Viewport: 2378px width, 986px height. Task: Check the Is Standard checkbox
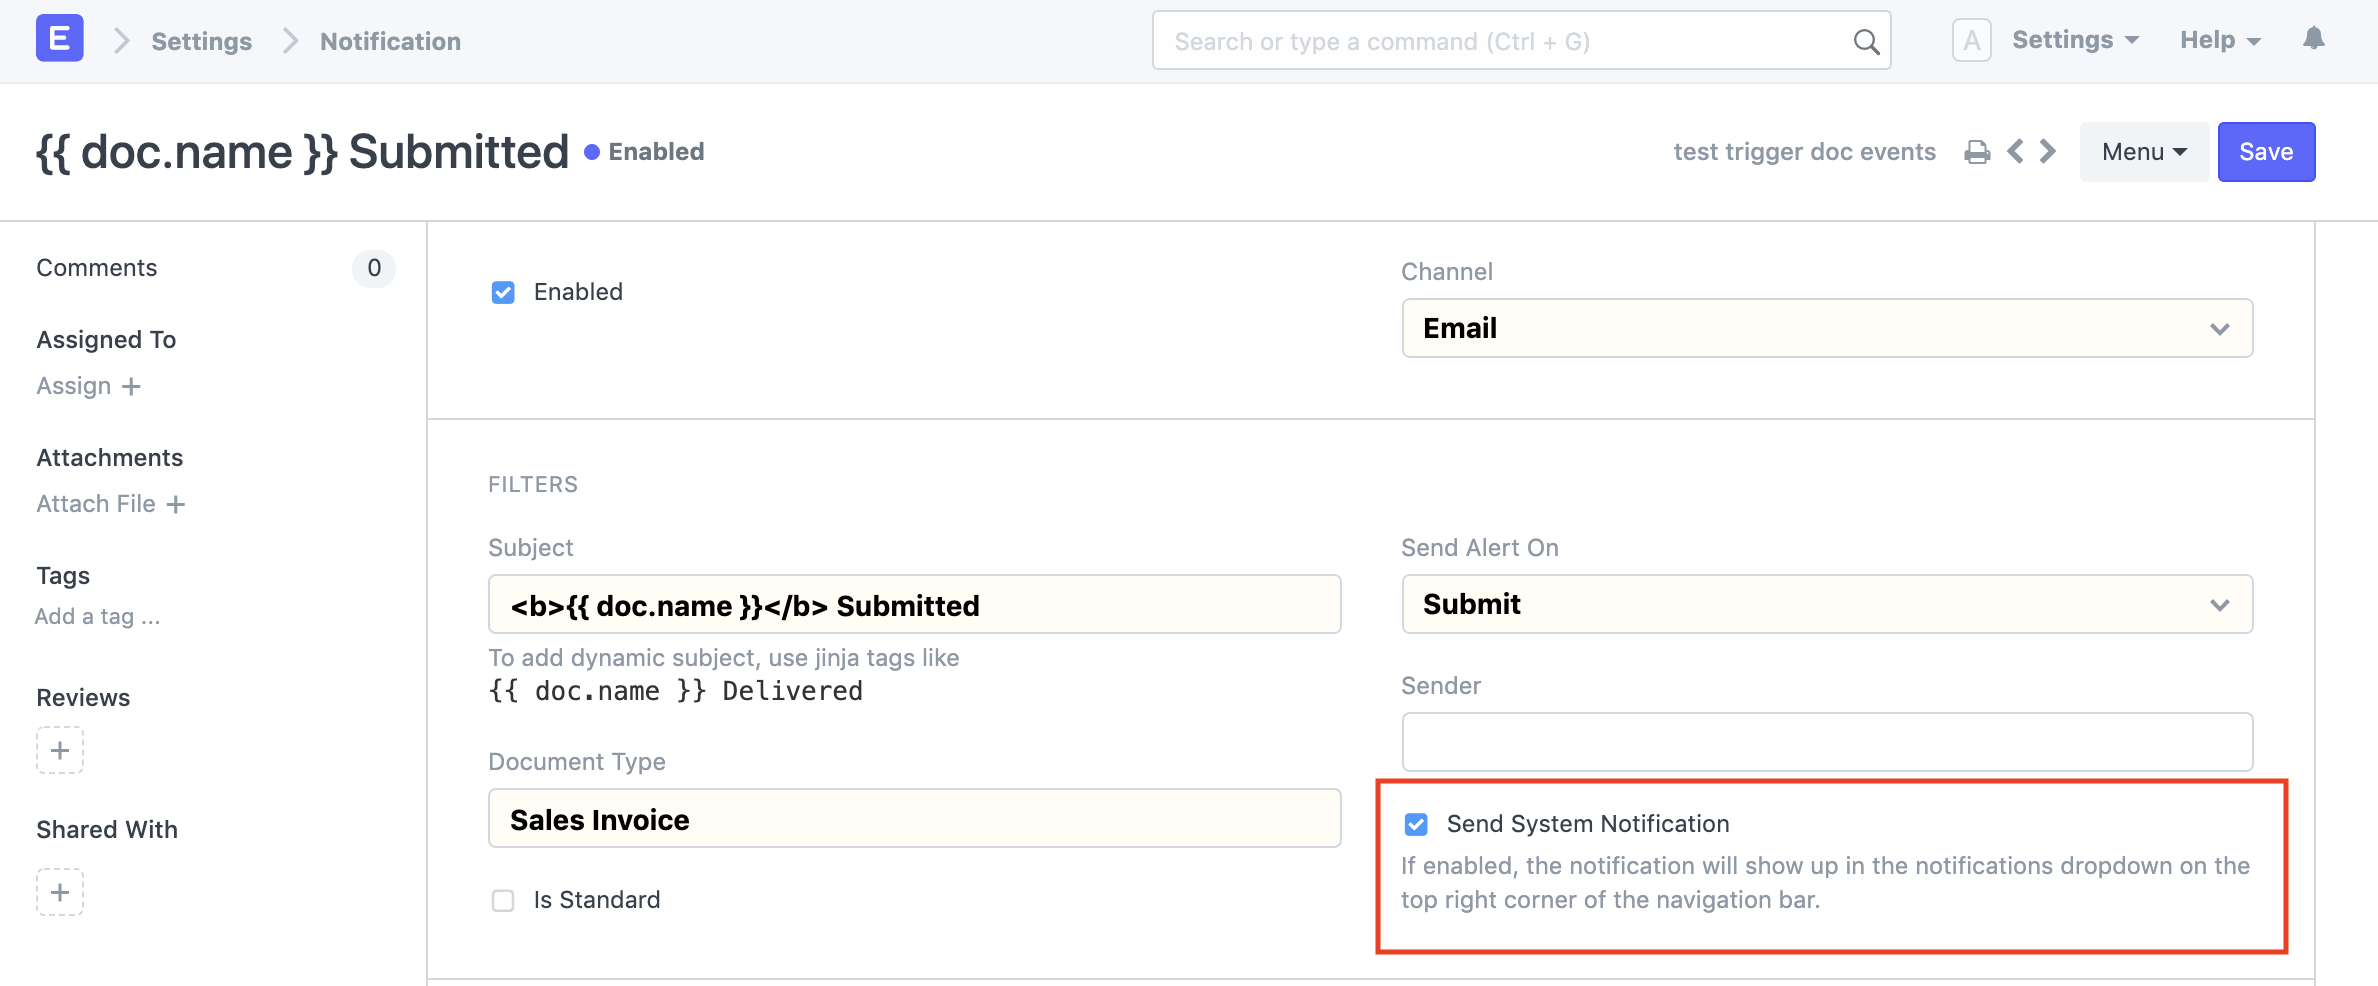(x=503, y=900)
